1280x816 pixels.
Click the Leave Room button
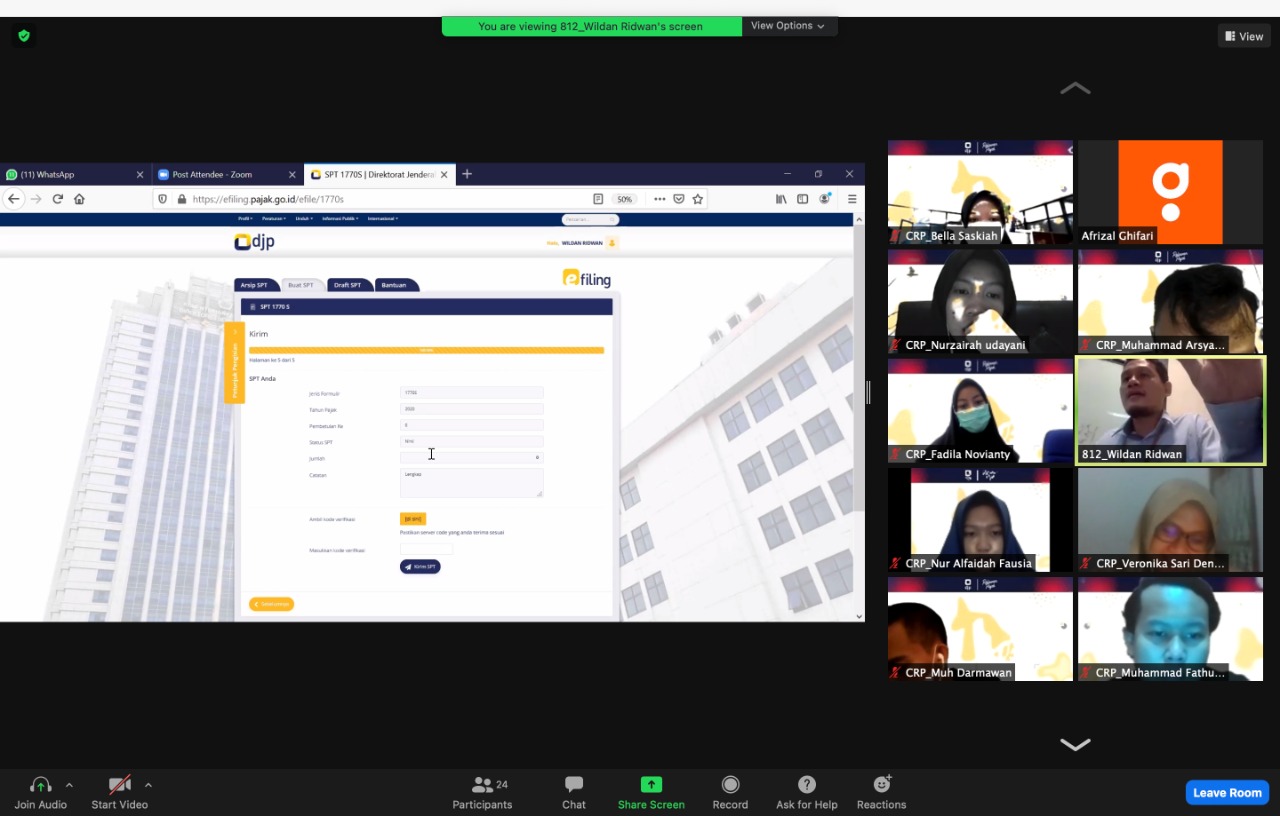click(x=1227, y=793)
